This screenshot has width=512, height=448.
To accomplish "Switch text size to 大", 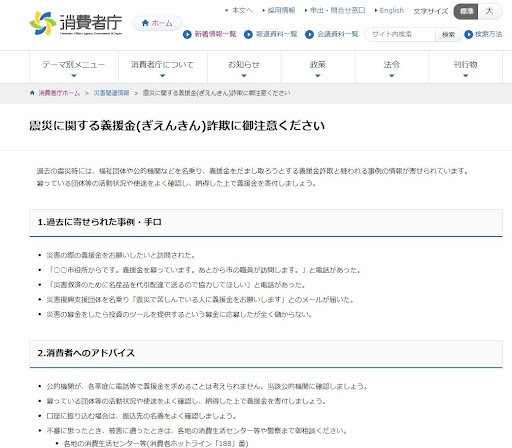I will click(489, 11).
